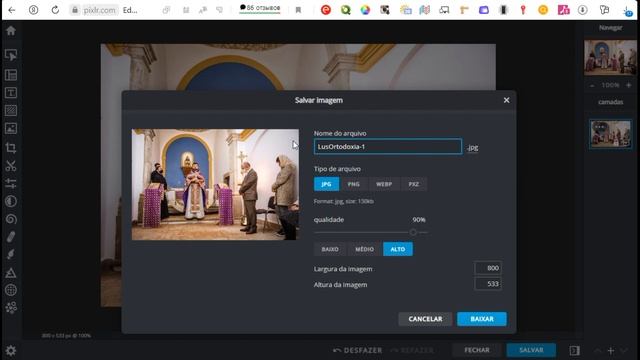
Task: Choose JPG file type
Action: pyautogui.click(x=326, y=184)
